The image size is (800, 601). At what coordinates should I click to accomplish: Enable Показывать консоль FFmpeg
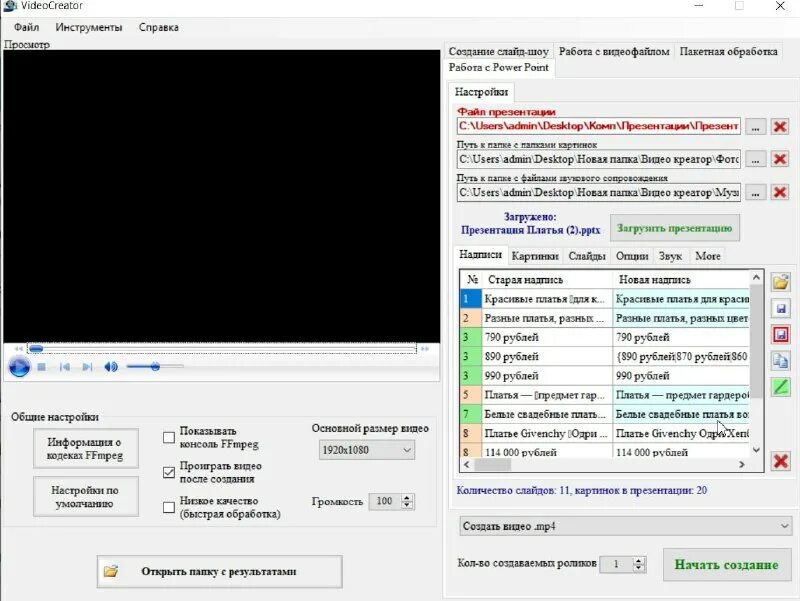click(168, 437)
